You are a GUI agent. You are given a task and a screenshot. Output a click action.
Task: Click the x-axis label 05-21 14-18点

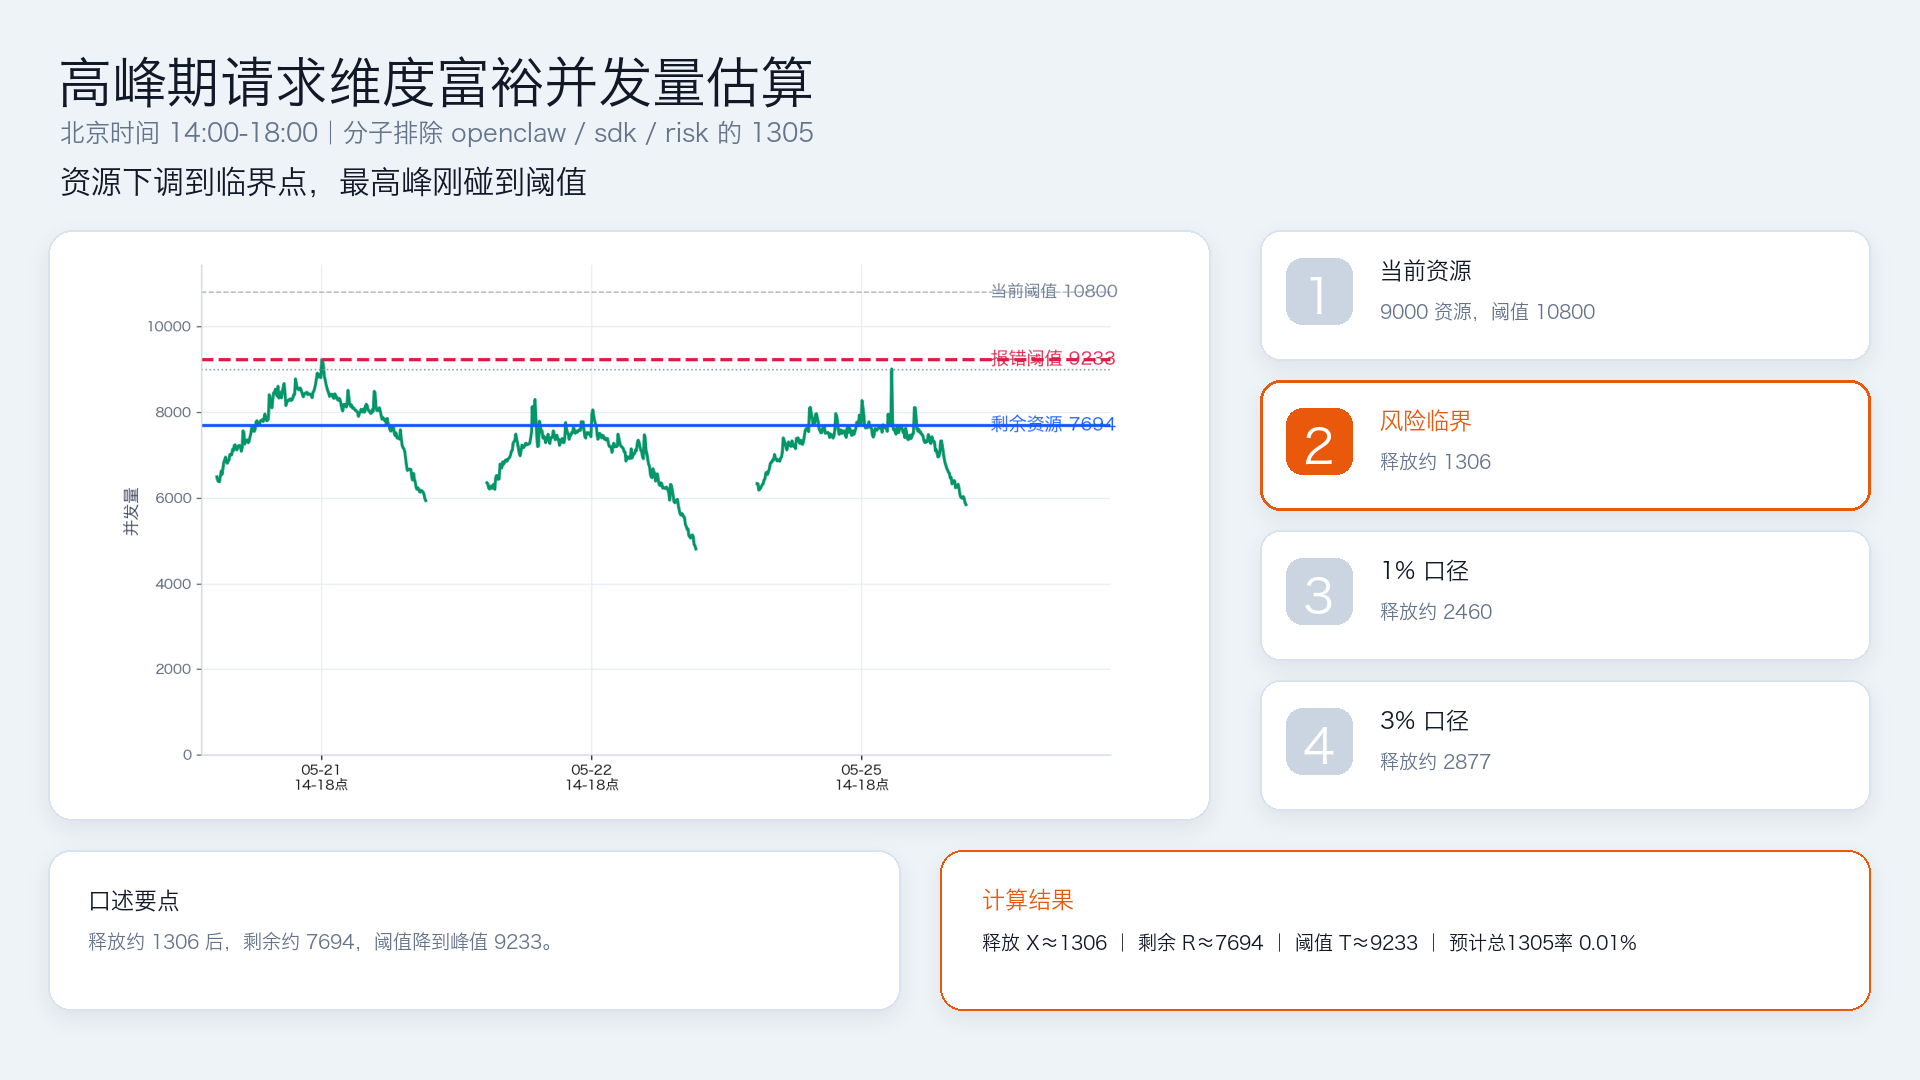point(321,777)
